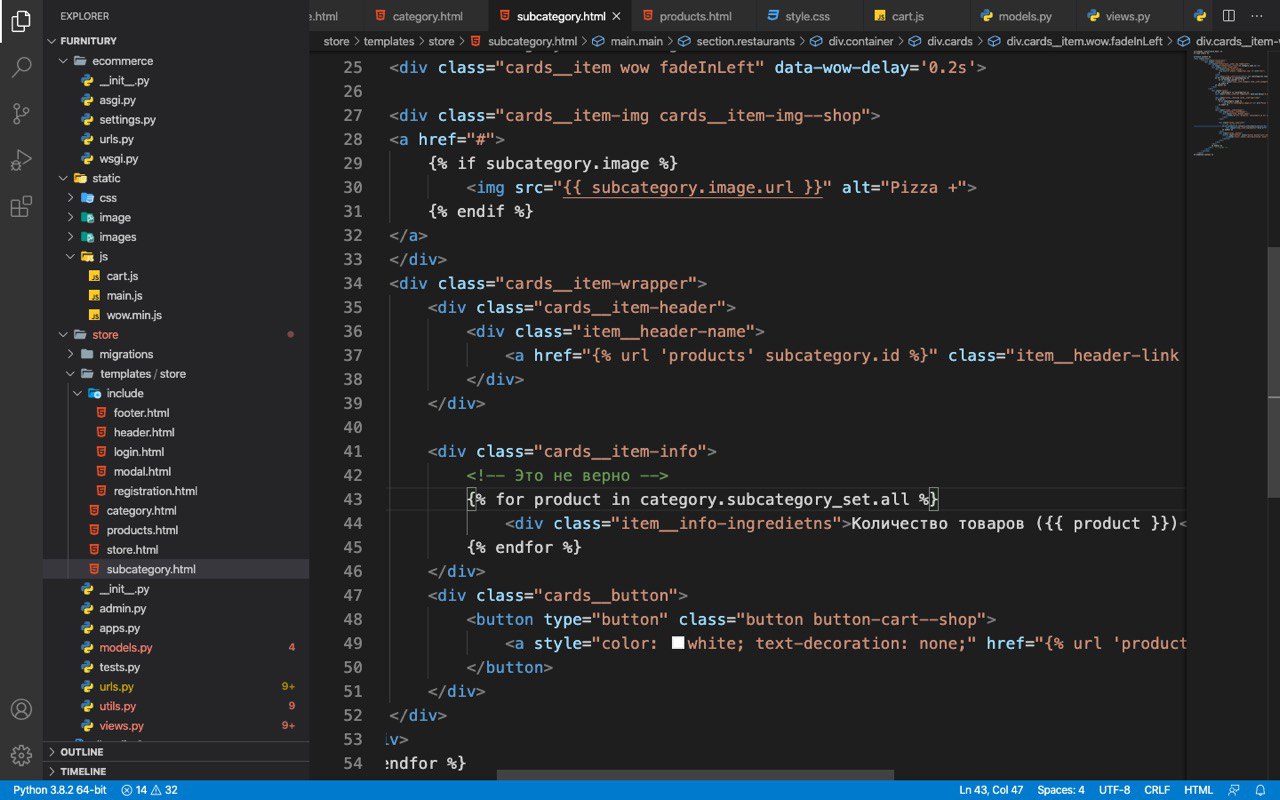Open utils.py file
Image resolution: width=1280 pixels, height=800 pixels.
point(117,706)
